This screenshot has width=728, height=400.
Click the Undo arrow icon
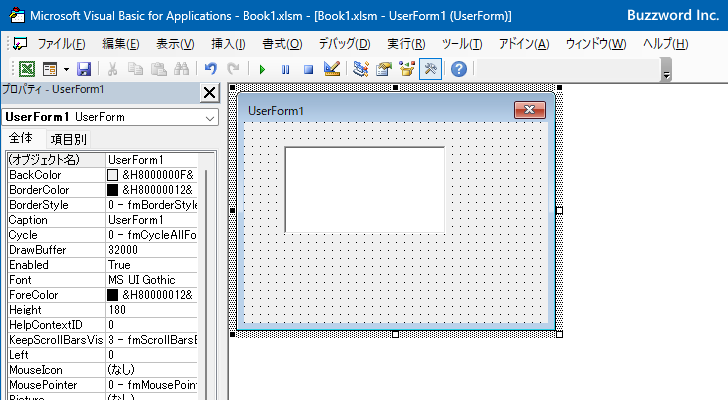(x=210, y=69)
